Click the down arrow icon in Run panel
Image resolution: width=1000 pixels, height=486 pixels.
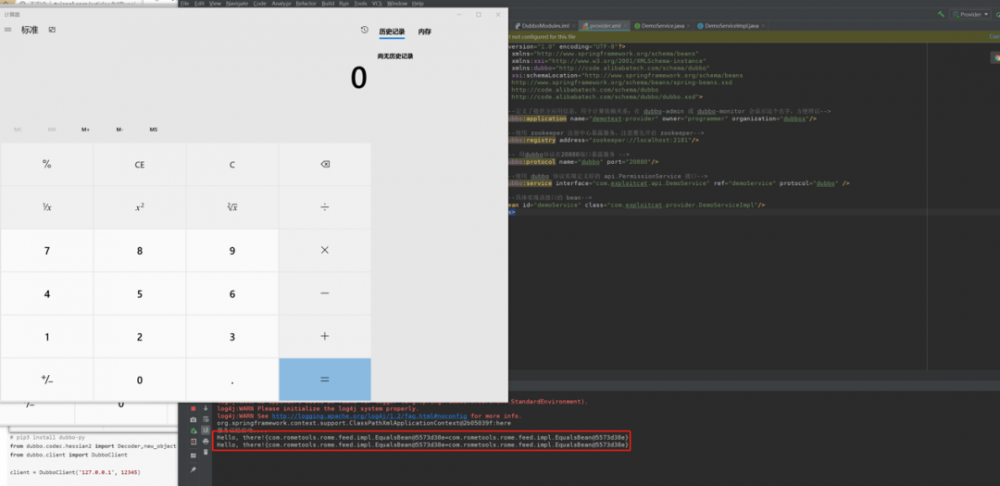point(205,408)
